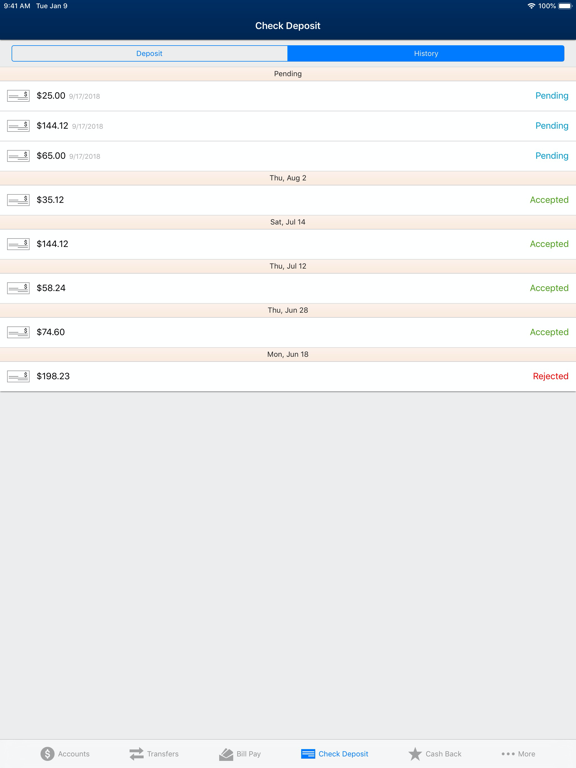The image size is (576, 768).
Task: Tap the Cash Back star icon
Action: (415, 754)
